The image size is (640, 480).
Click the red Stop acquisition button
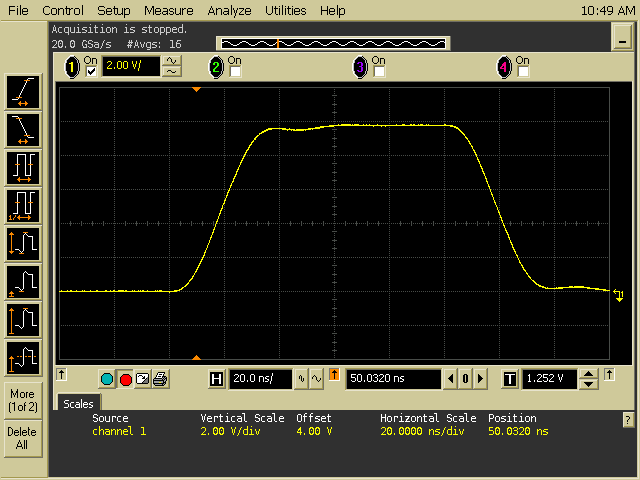[125, 379]
